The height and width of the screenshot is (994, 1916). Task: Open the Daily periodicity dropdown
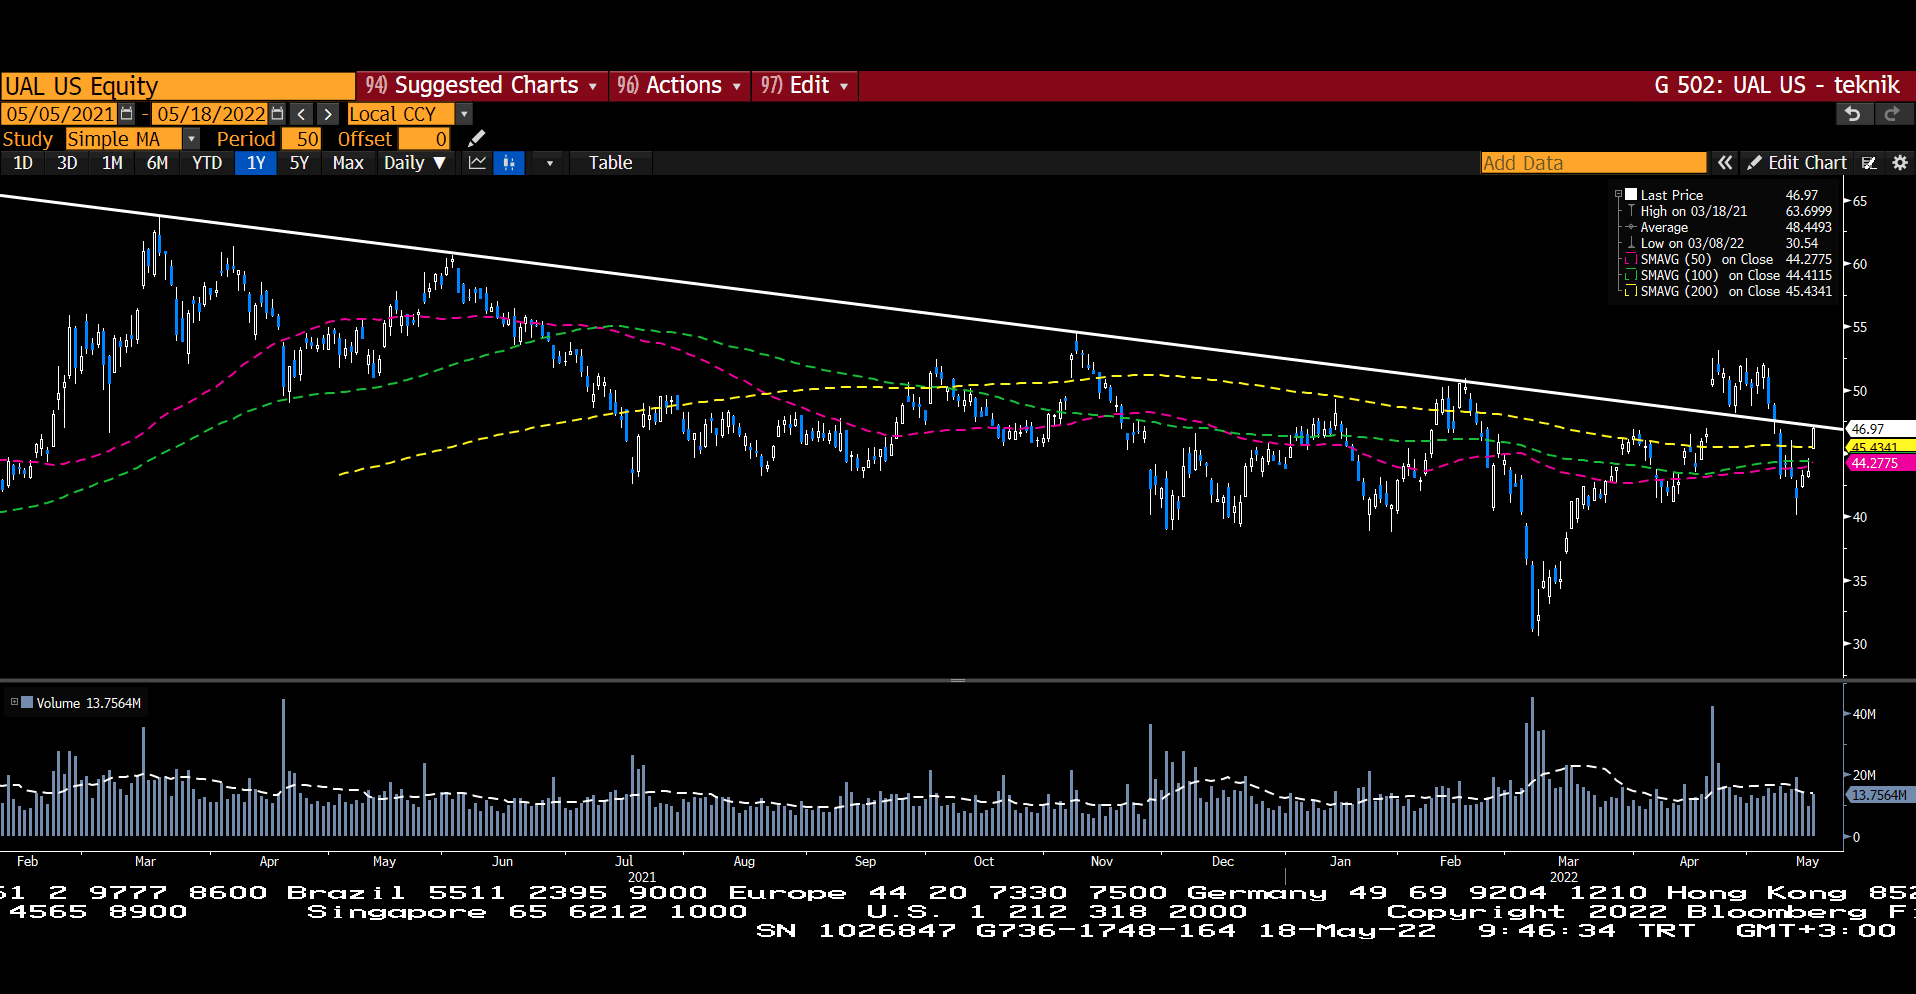pos(414,162)
